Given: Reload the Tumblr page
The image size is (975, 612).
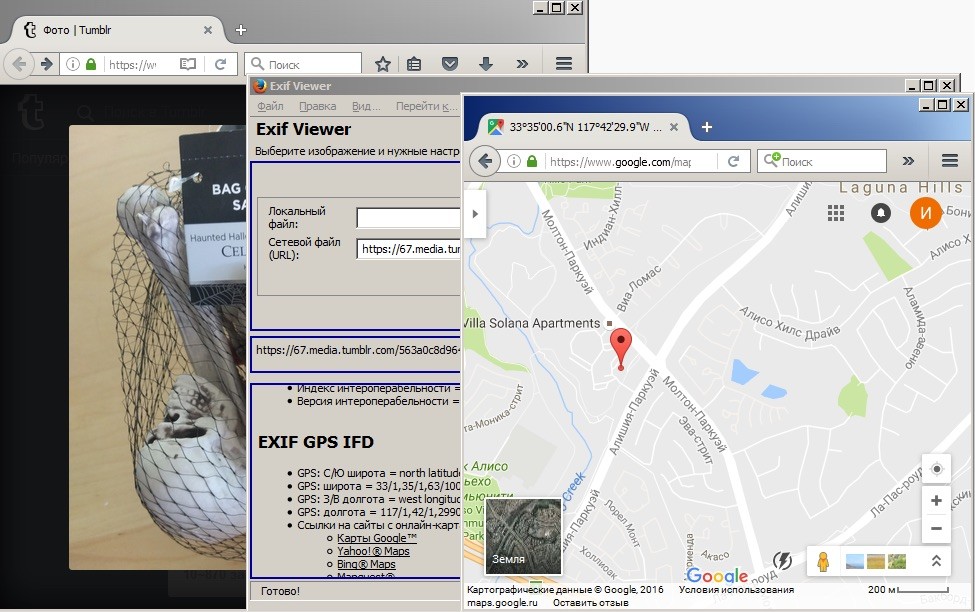Looking at the screenshot, I should tap(220, 64).
